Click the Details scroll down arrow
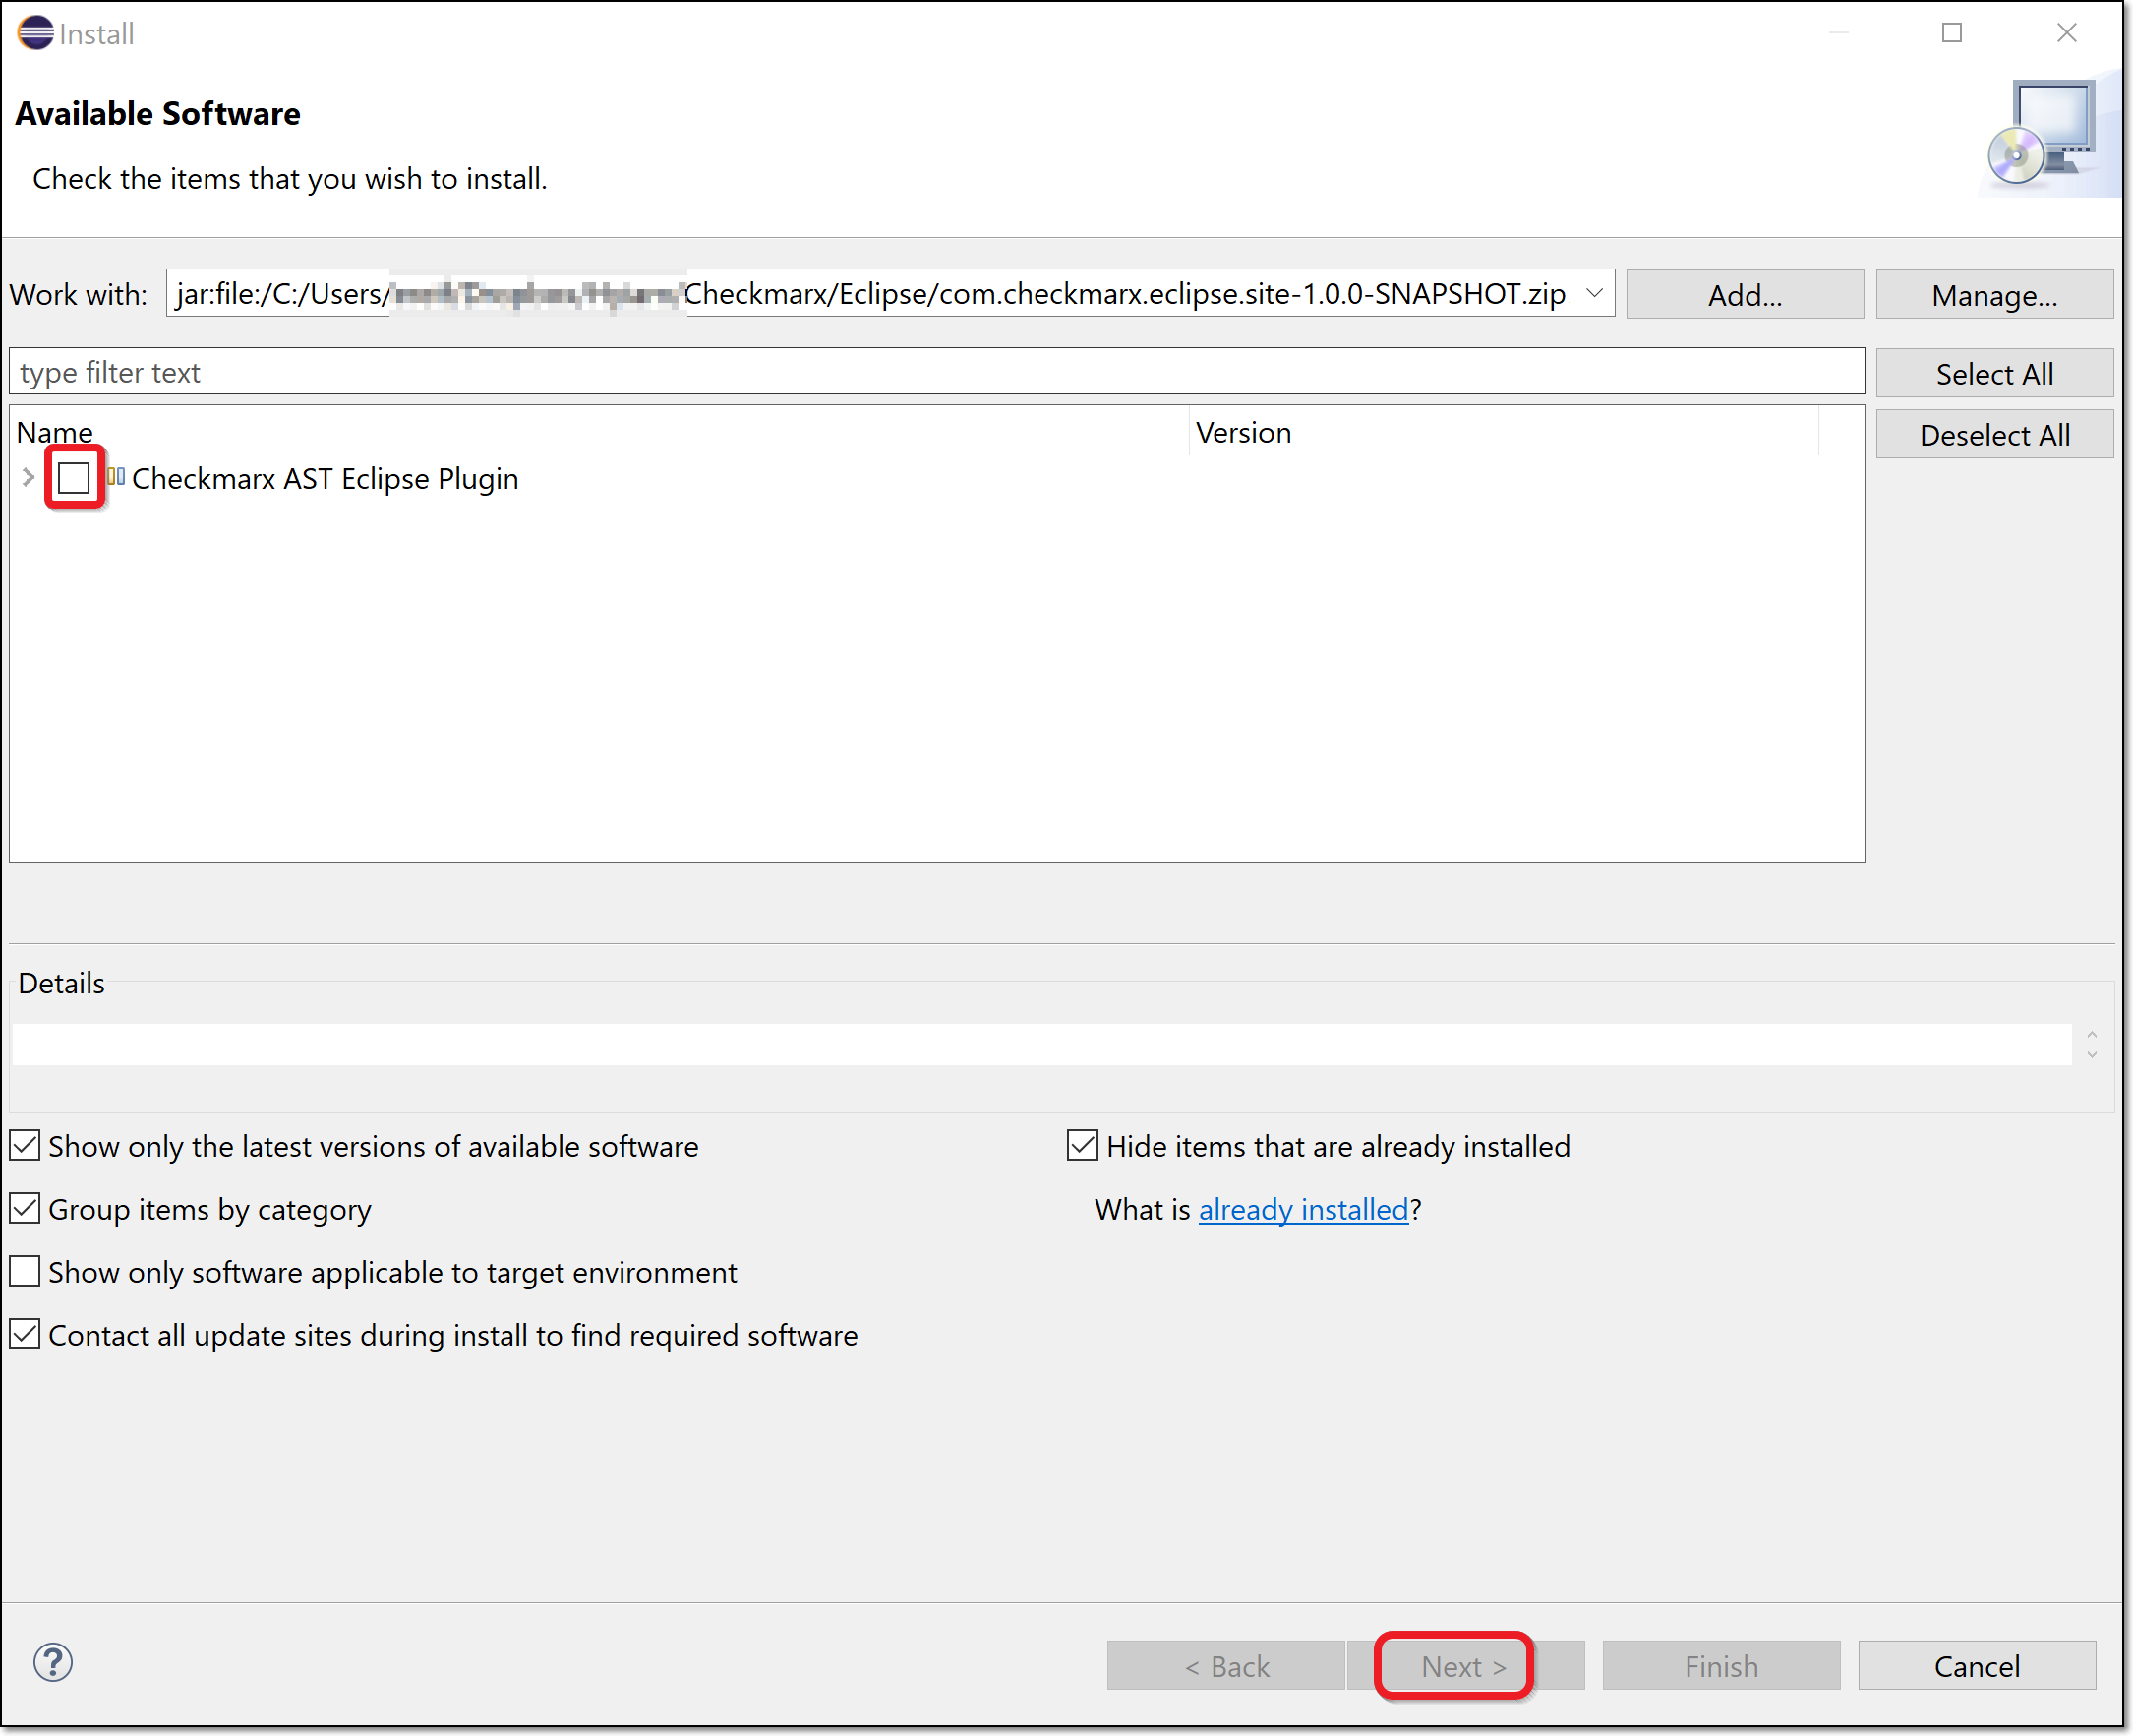This screenshot has width=2133, height=1736. coord(2092,1055)
